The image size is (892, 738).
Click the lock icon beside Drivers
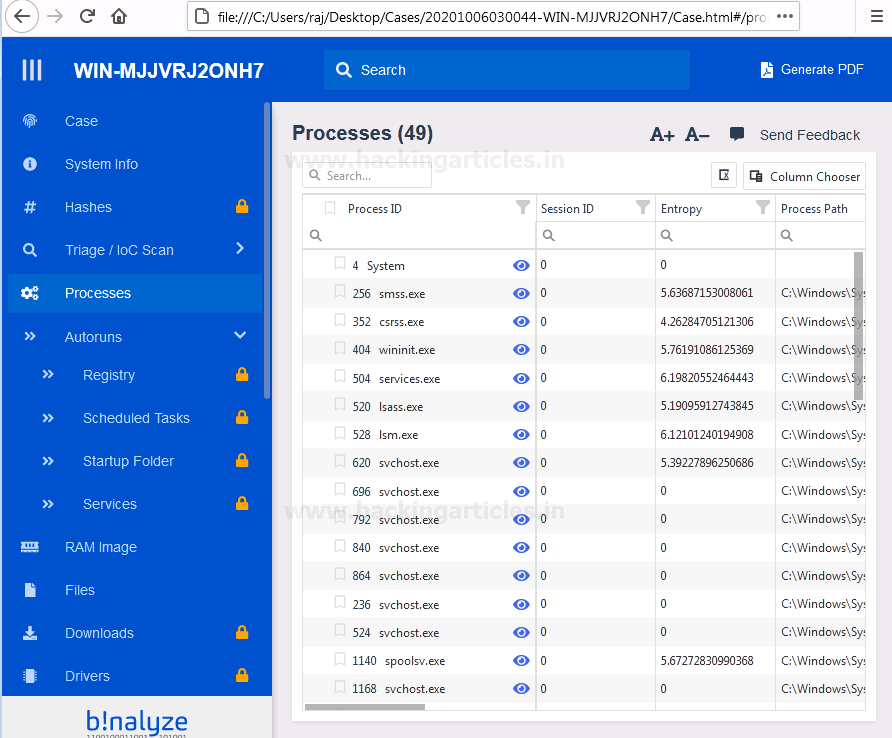tap(242, 675)
